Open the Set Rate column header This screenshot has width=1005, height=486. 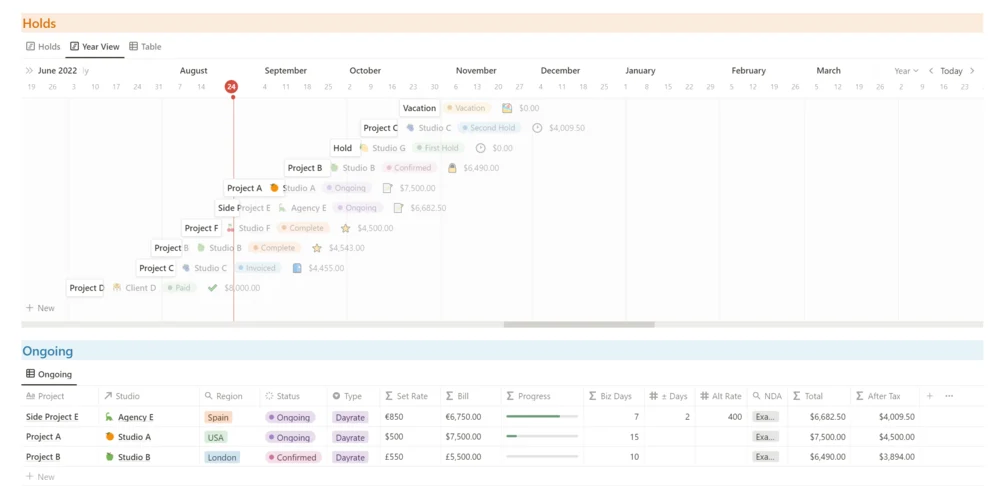[410, 396]
